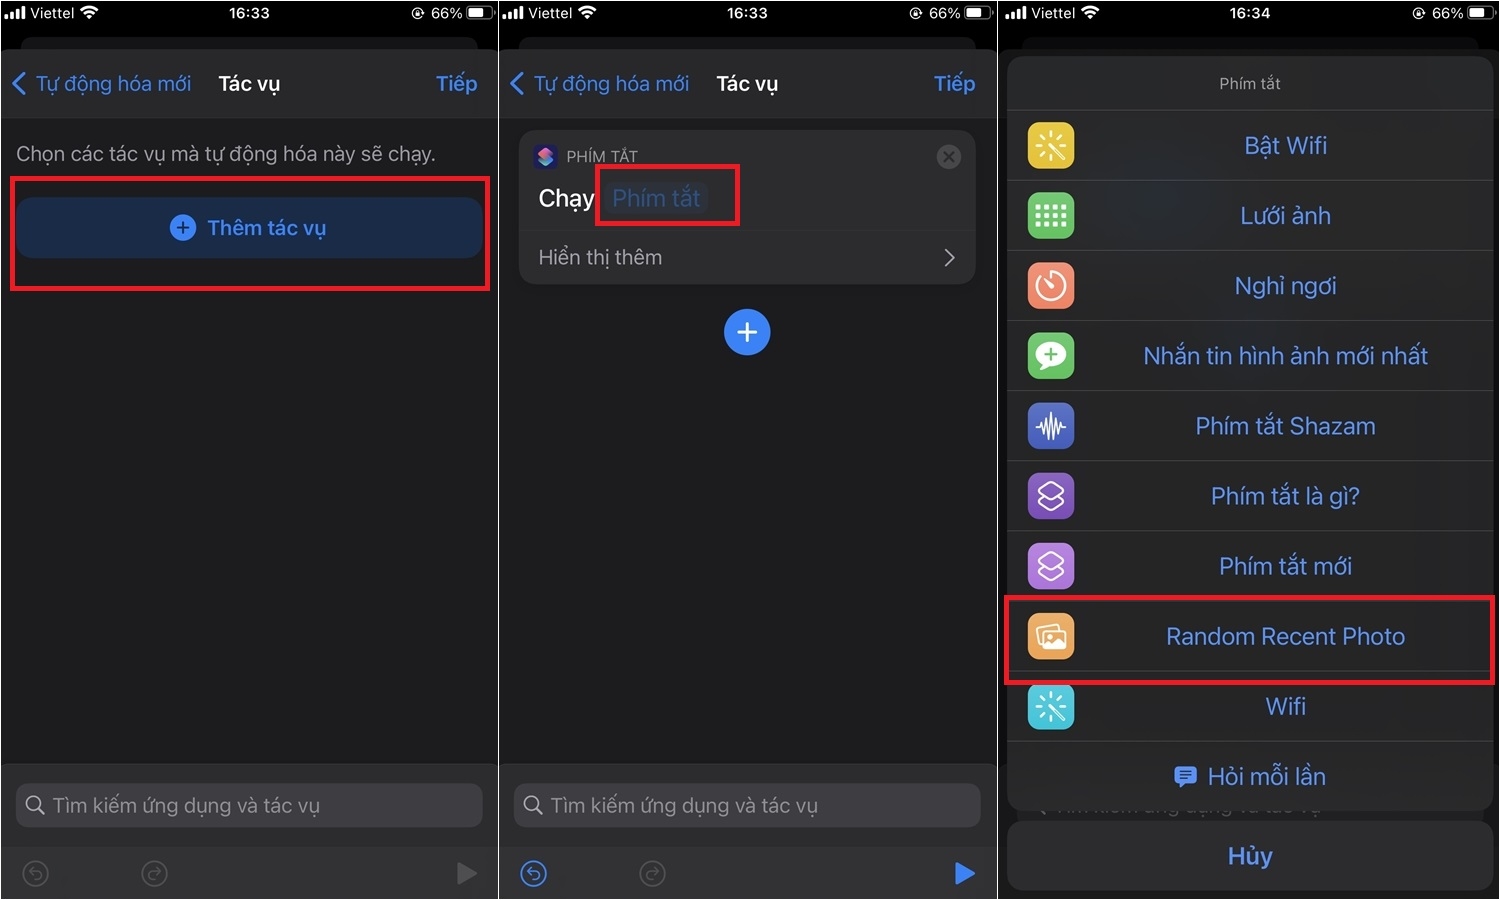1500x900 pixels.
Task: Click the chevron beside Hiển thị thêm
Action: pyautogui.click(x=949, y=258)
